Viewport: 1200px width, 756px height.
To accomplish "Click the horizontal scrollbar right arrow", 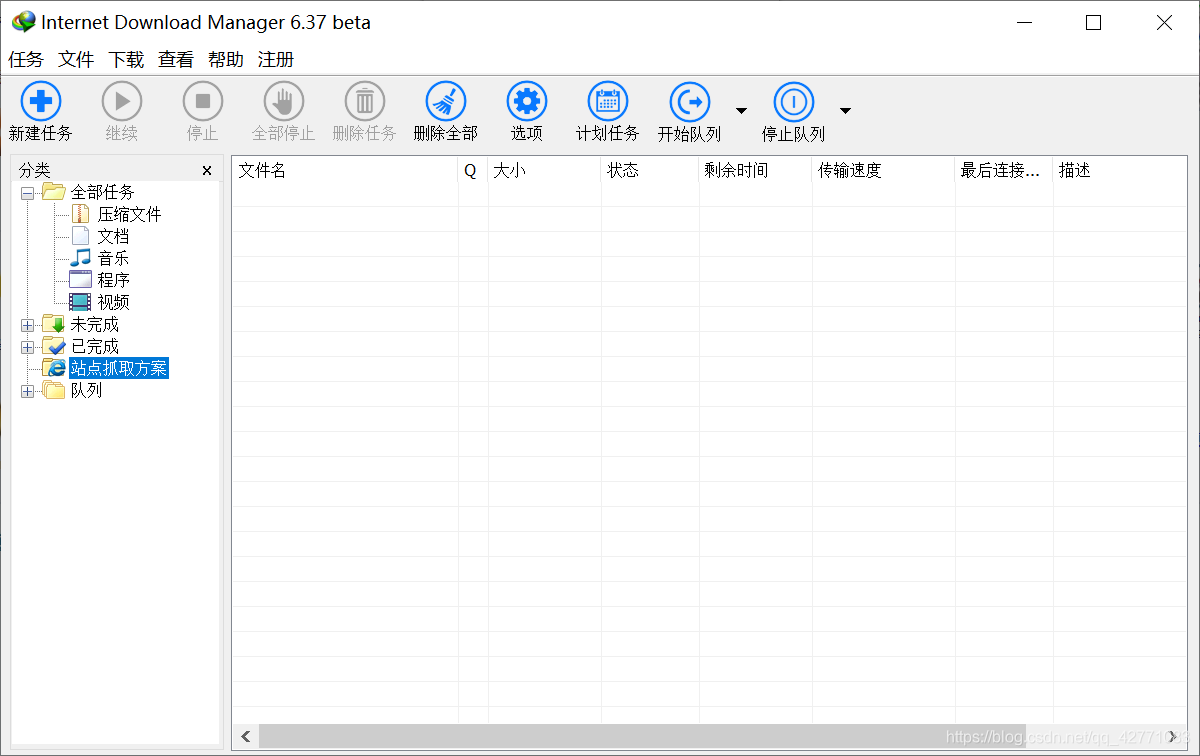I will 1172,737.
